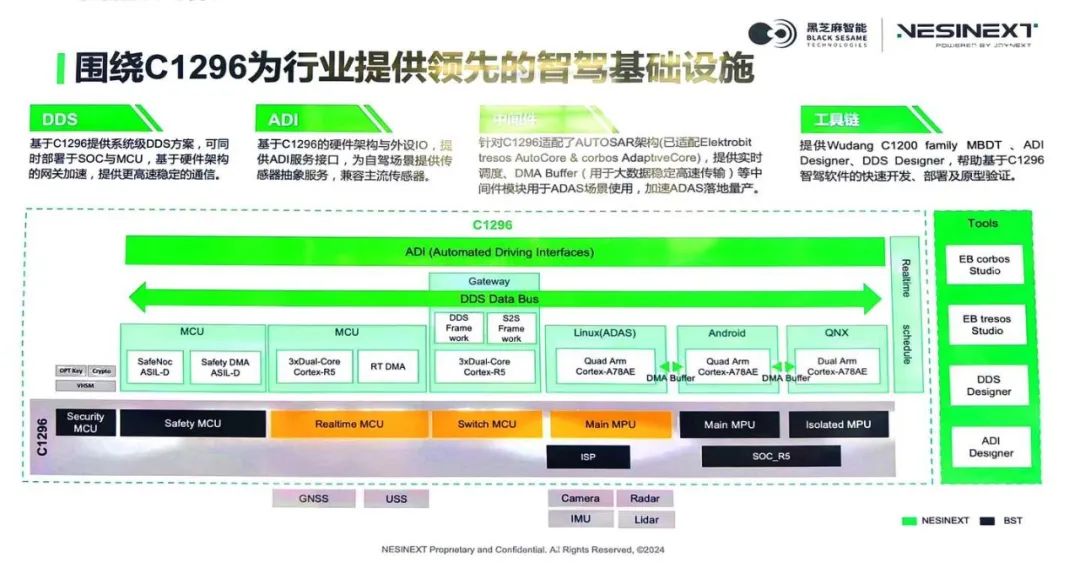Viewport: 1080px width, 568px height.
Task: Click the vertical C1296 label at left
Action: 42,436
